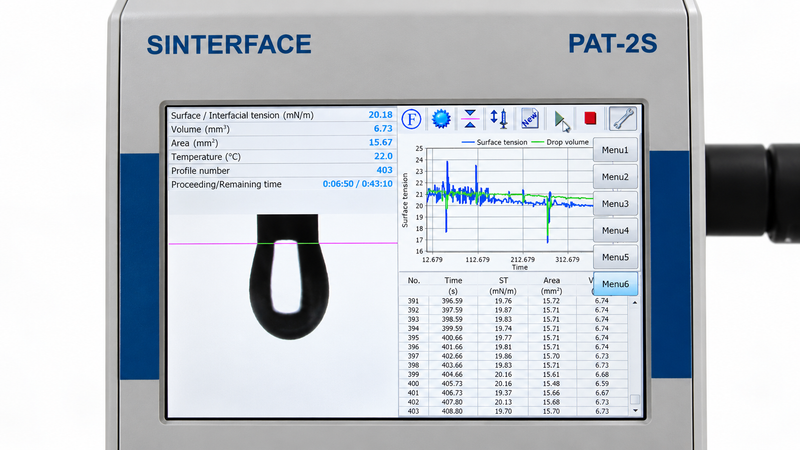The width and height of the screenshot is (800, 450).
Task: Open Menu1
Action: [615, 150]
